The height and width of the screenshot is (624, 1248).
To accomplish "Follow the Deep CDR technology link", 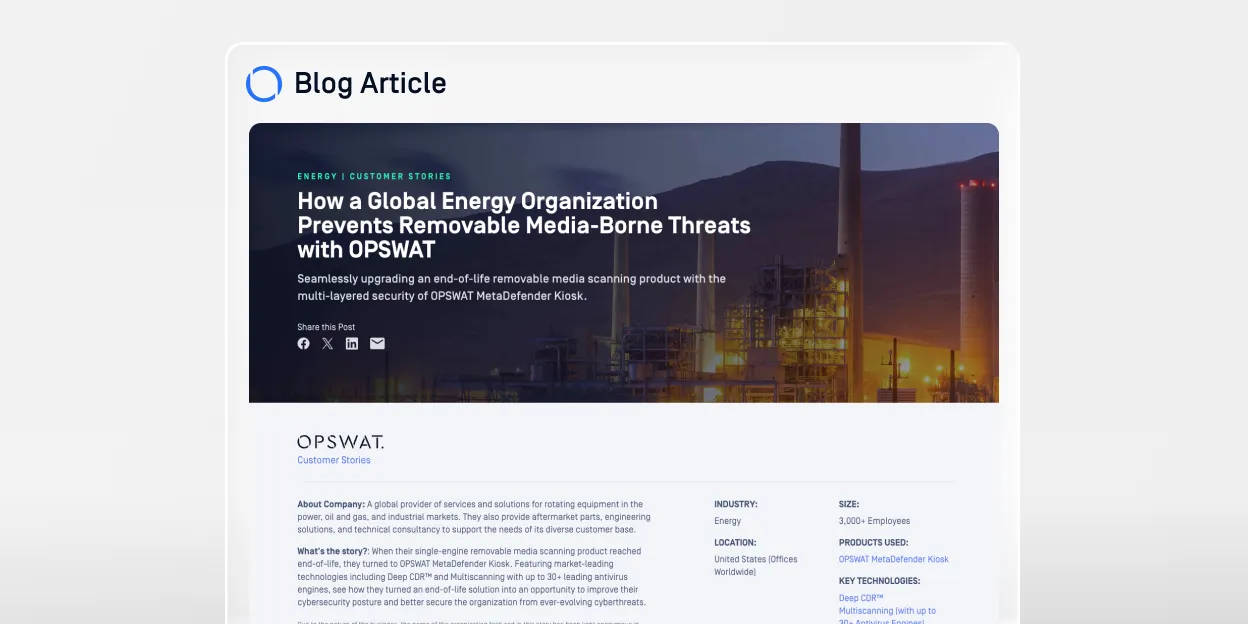I will [x=860, y=598].
